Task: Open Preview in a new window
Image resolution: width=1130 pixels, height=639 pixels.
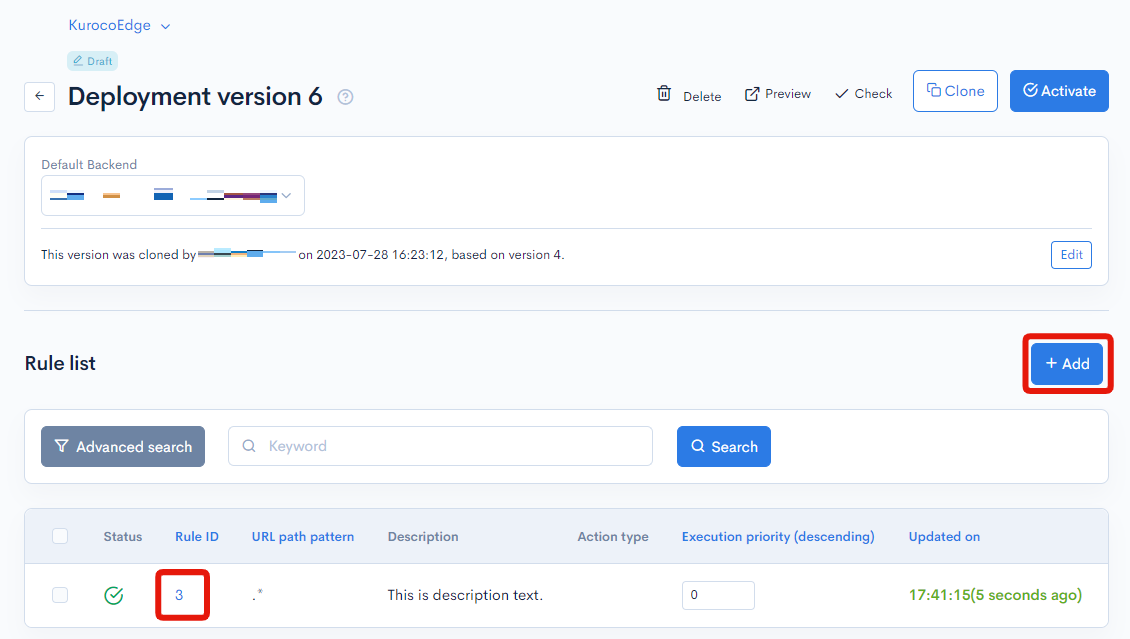Action: tap(778, 94)
